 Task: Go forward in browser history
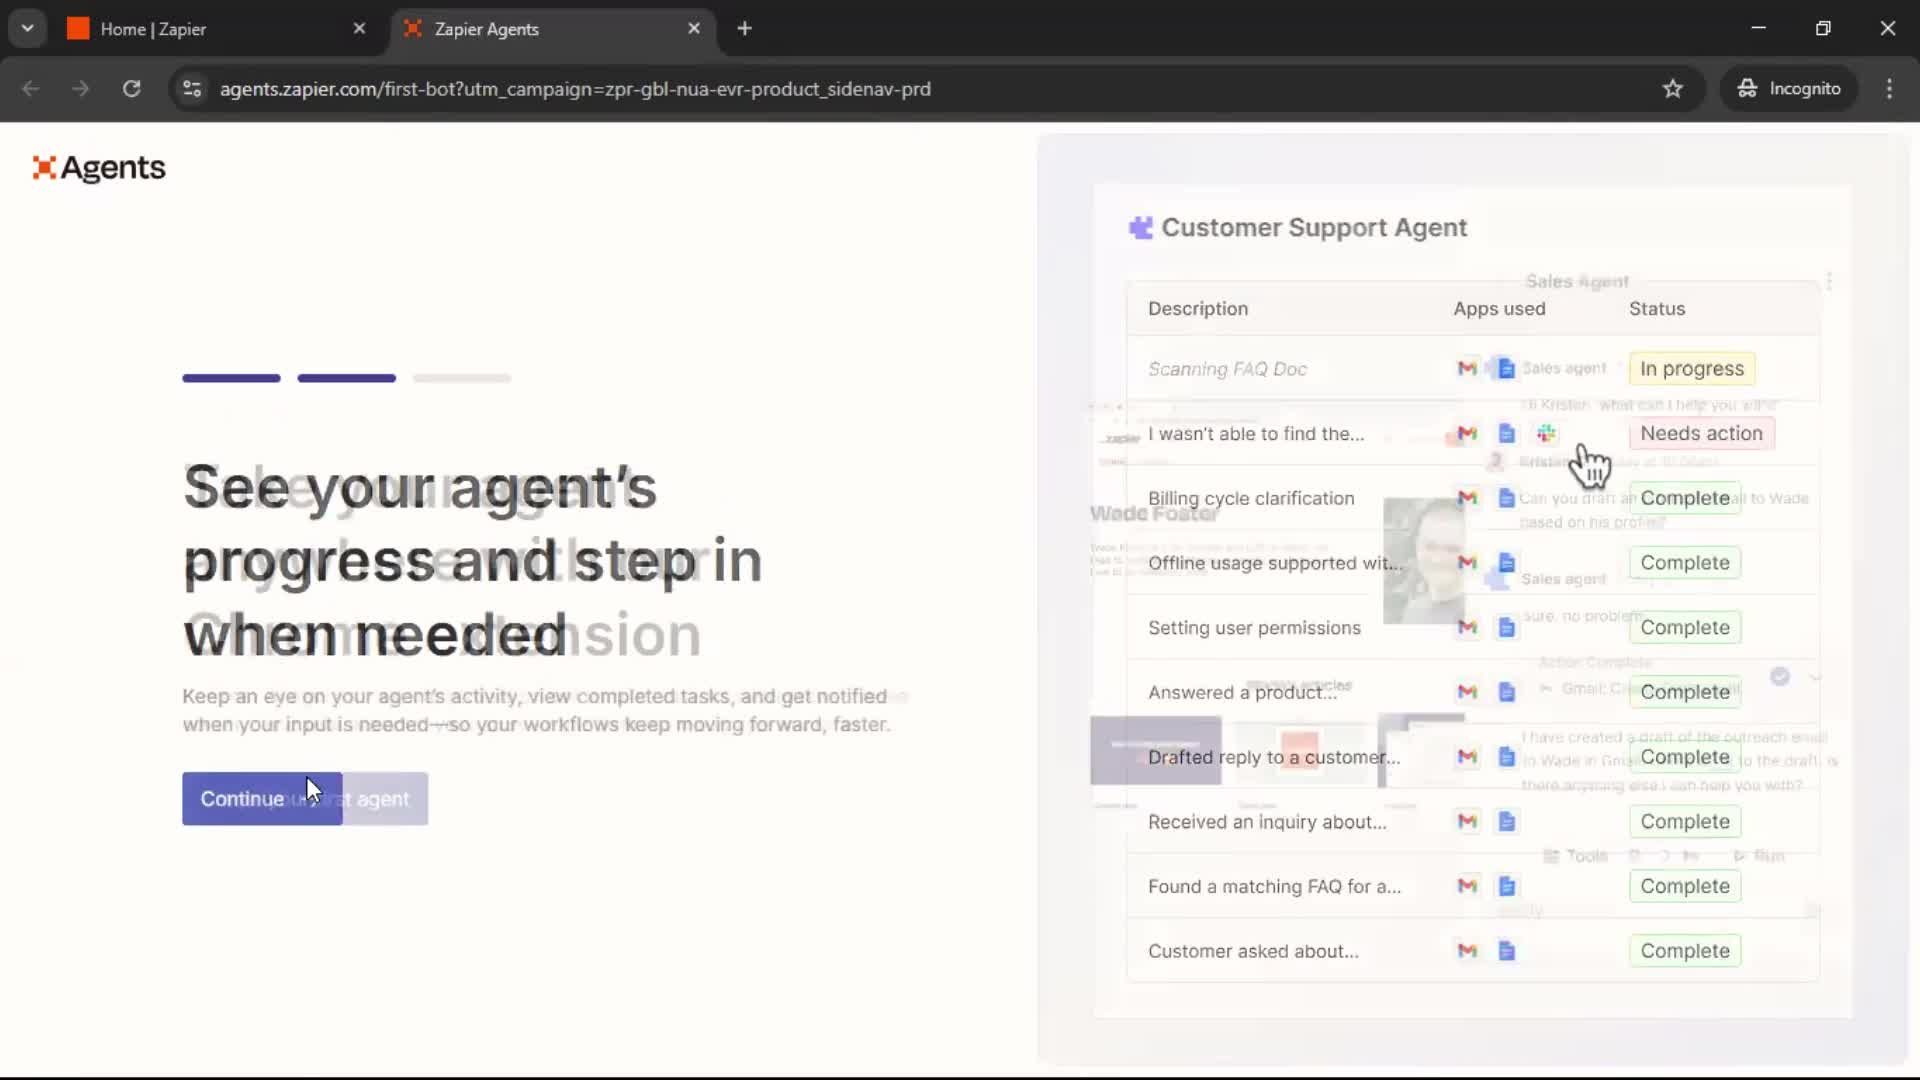[81, 89]
